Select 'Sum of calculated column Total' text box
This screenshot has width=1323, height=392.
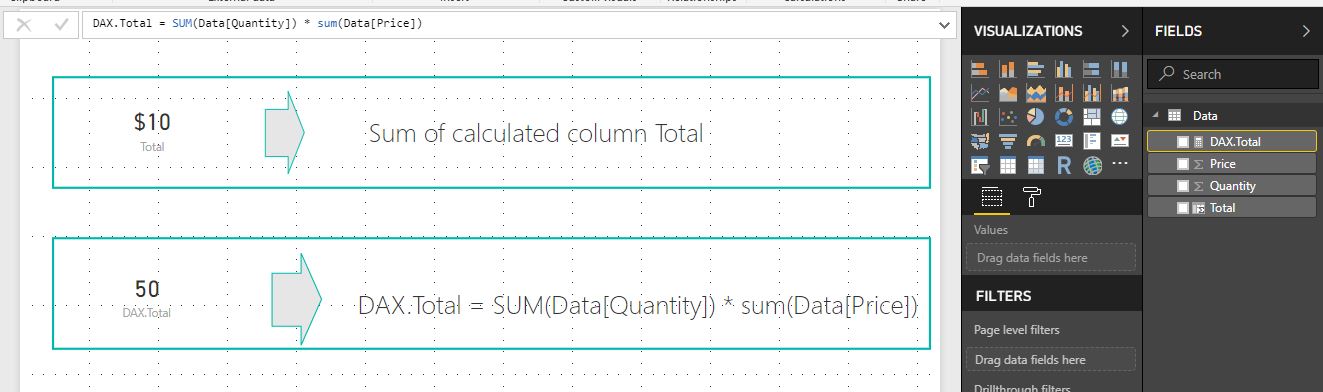tap(536, 133)
